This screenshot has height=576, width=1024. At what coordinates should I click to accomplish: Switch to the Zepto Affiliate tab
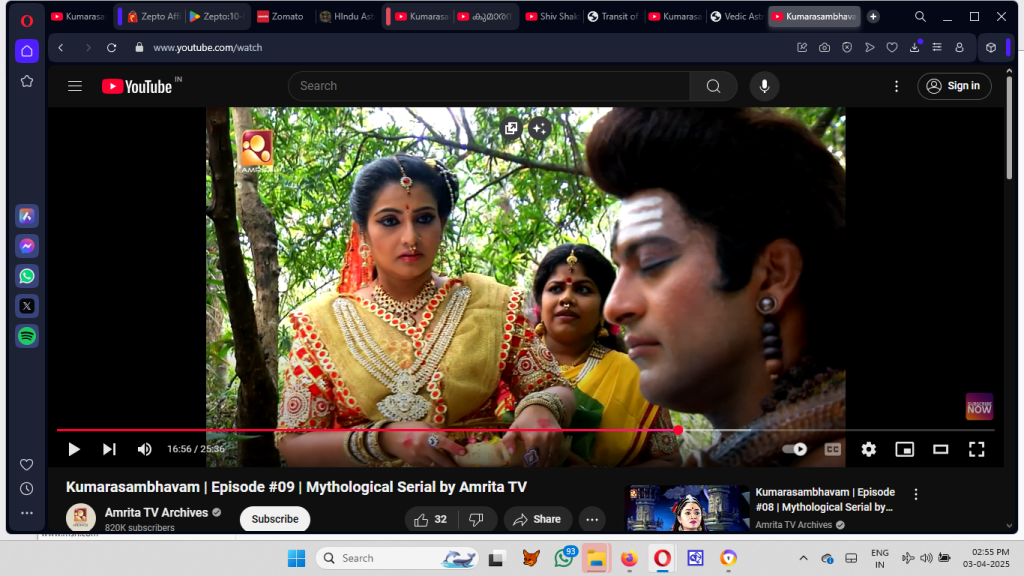click(153, 16)
